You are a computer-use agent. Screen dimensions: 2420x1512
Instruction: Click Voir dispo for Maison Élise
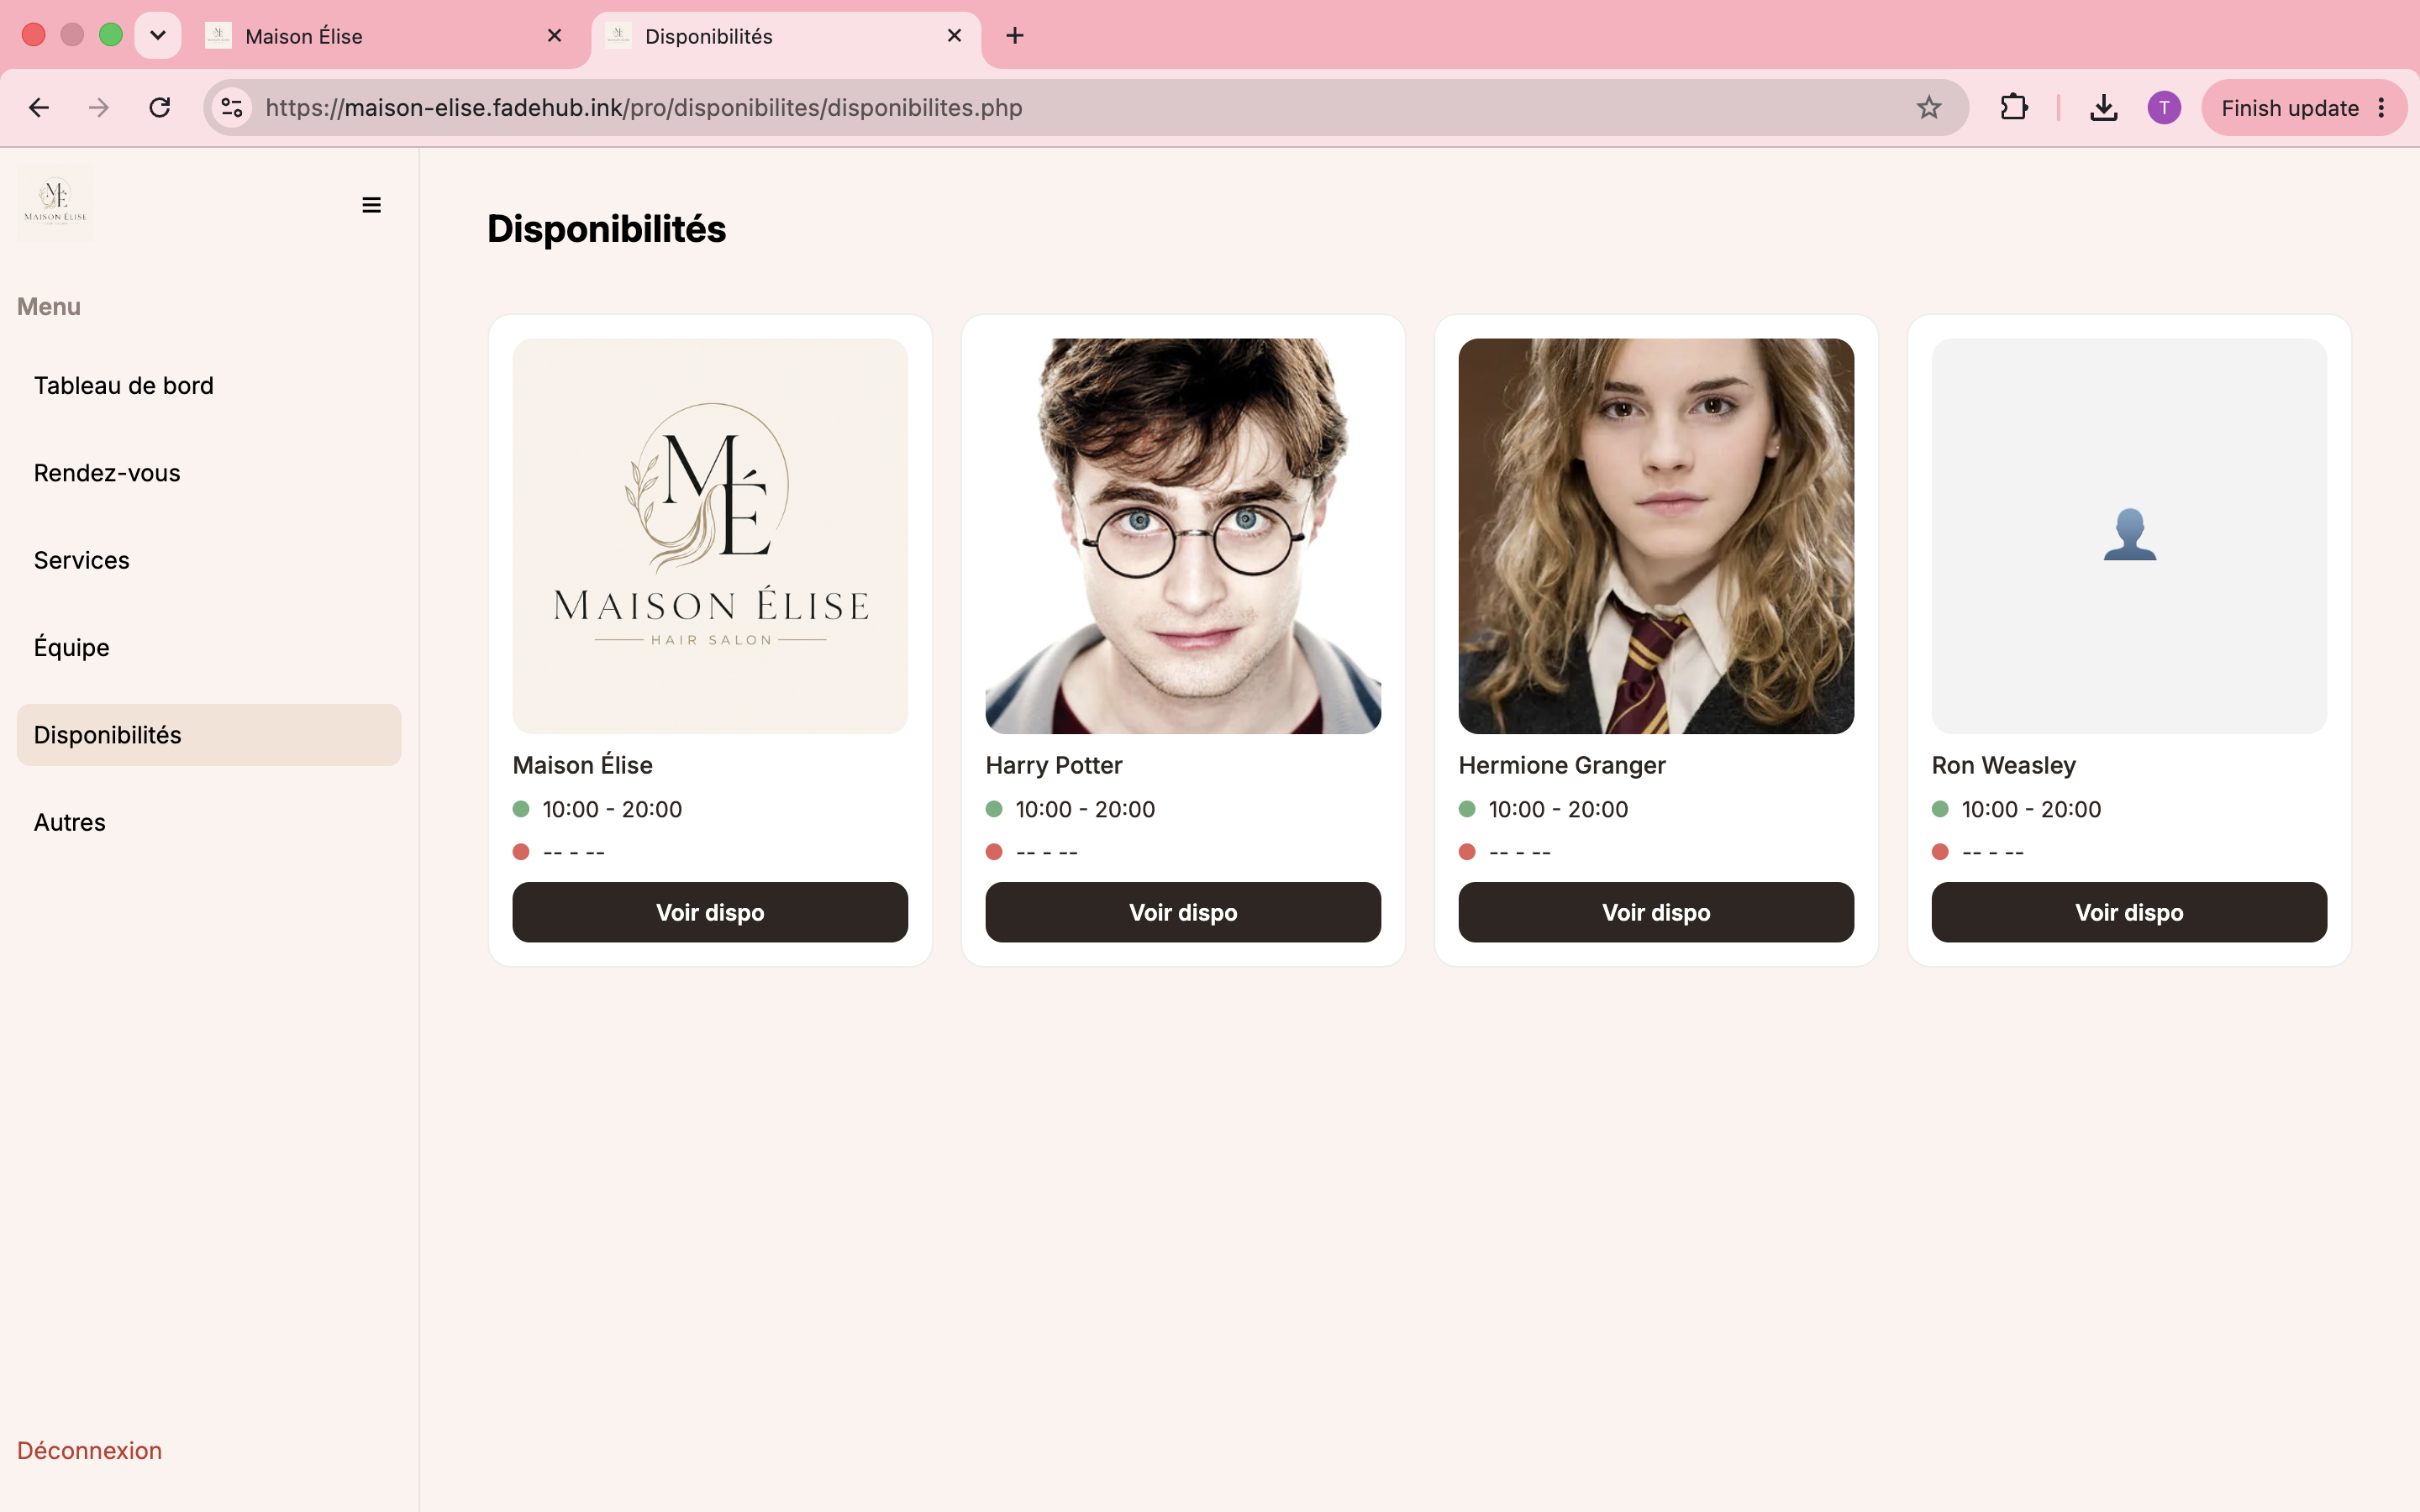coord(710,912)
